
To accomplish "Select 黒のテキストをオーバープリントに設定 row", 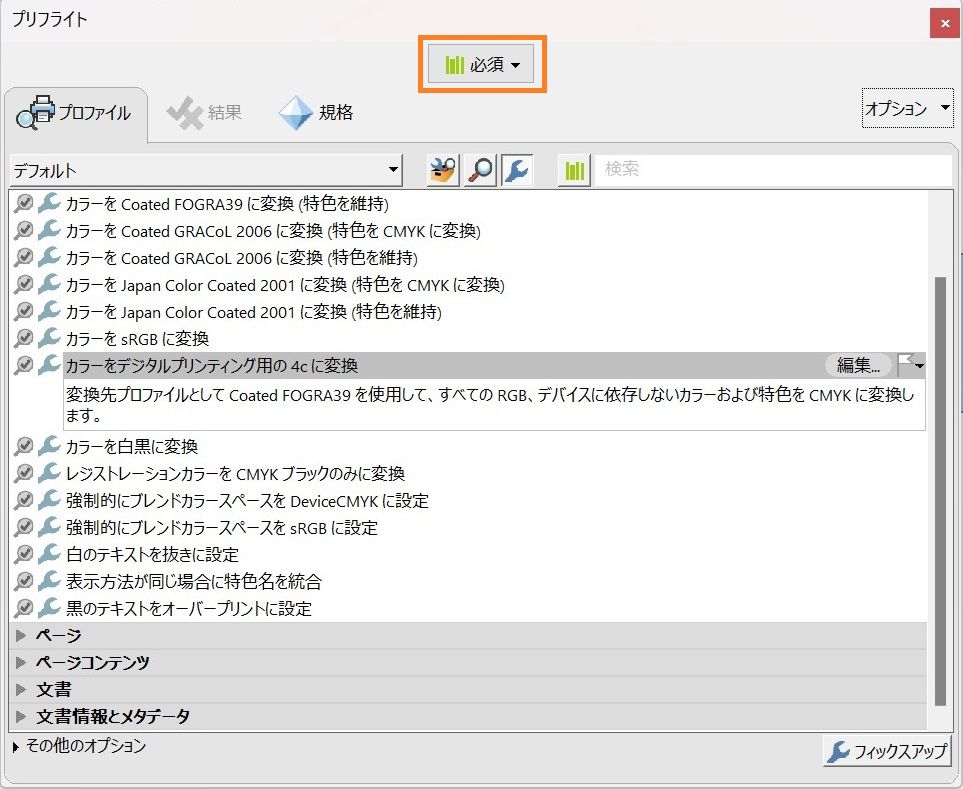I will (468, 608).
